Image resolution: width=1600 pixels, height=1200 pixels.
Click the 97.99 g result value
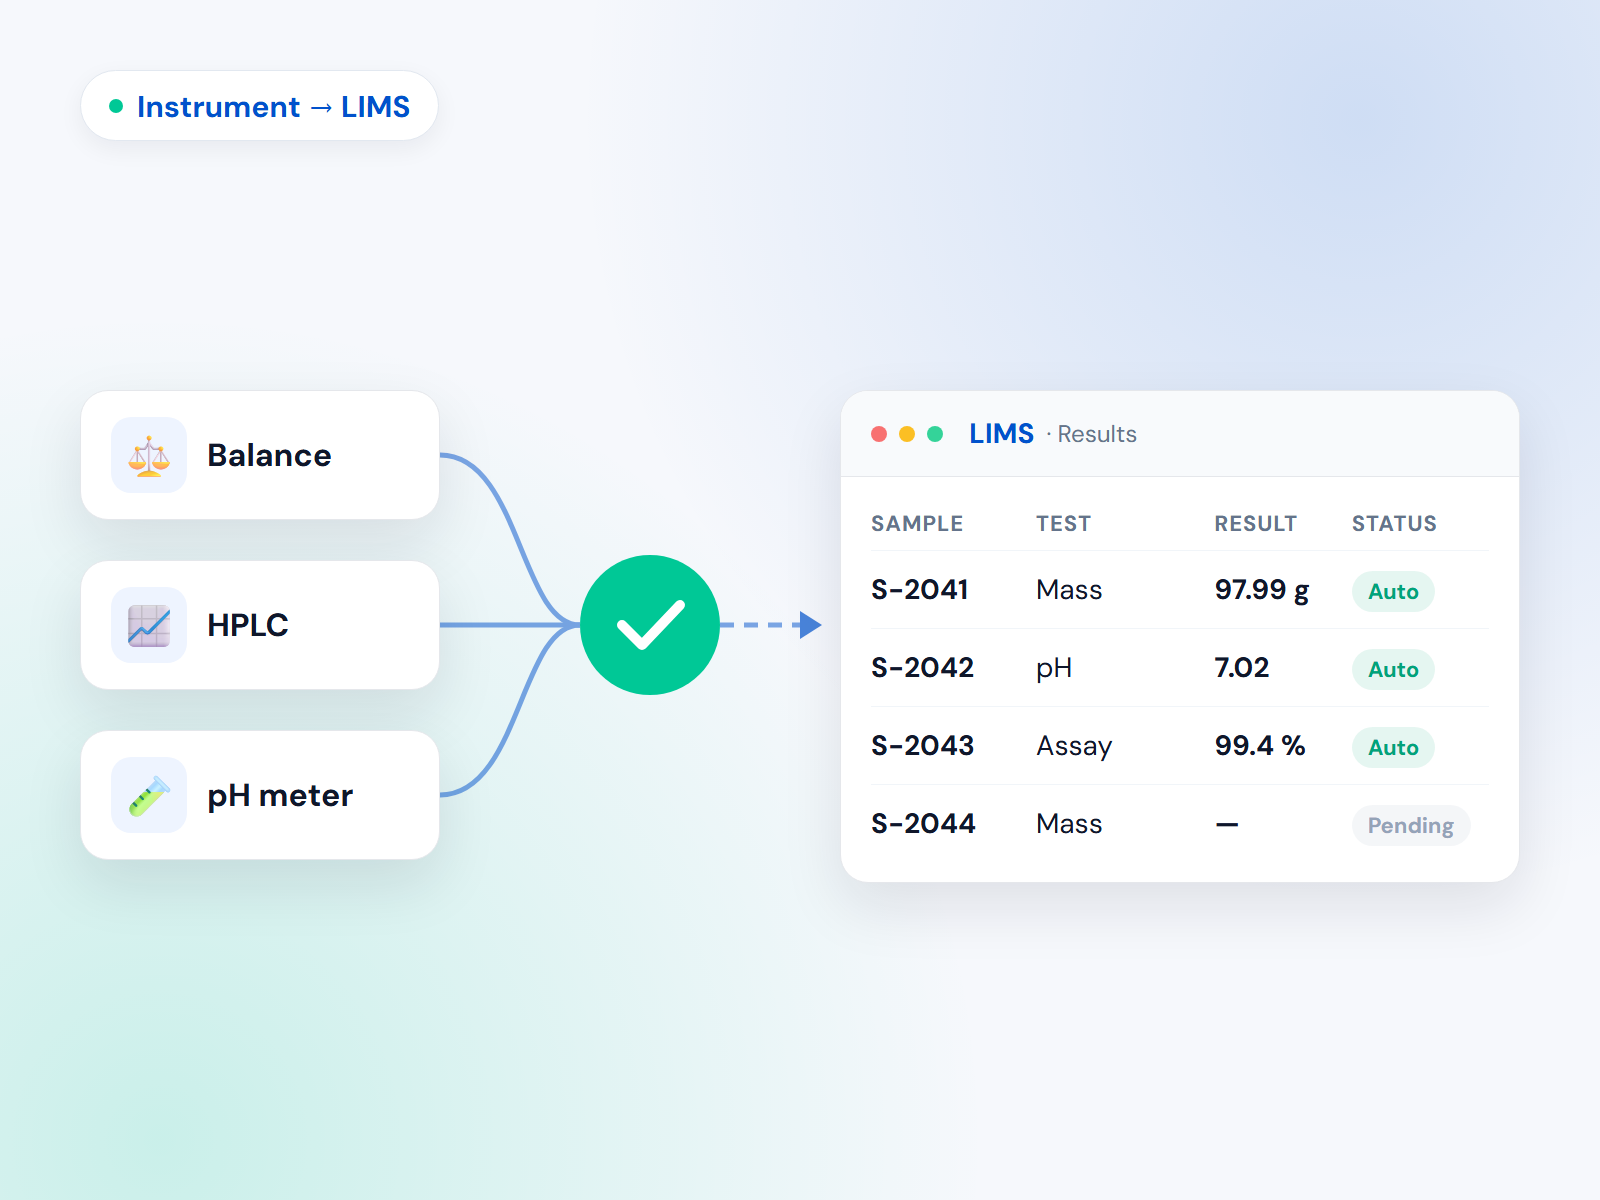coord(1262,590)
